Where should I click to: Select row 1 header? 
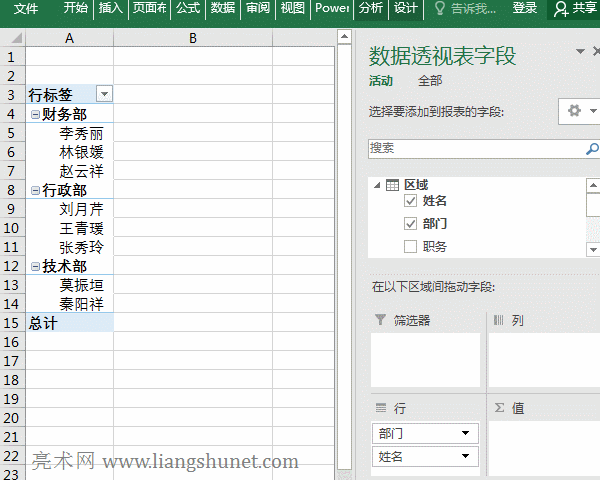point(11,57)
